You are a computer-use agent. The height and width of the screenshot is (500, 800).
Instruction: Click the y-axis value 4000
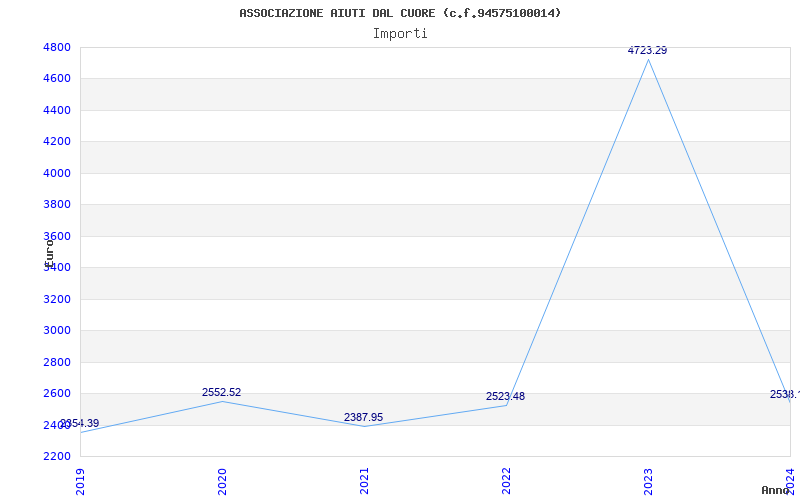56,173
